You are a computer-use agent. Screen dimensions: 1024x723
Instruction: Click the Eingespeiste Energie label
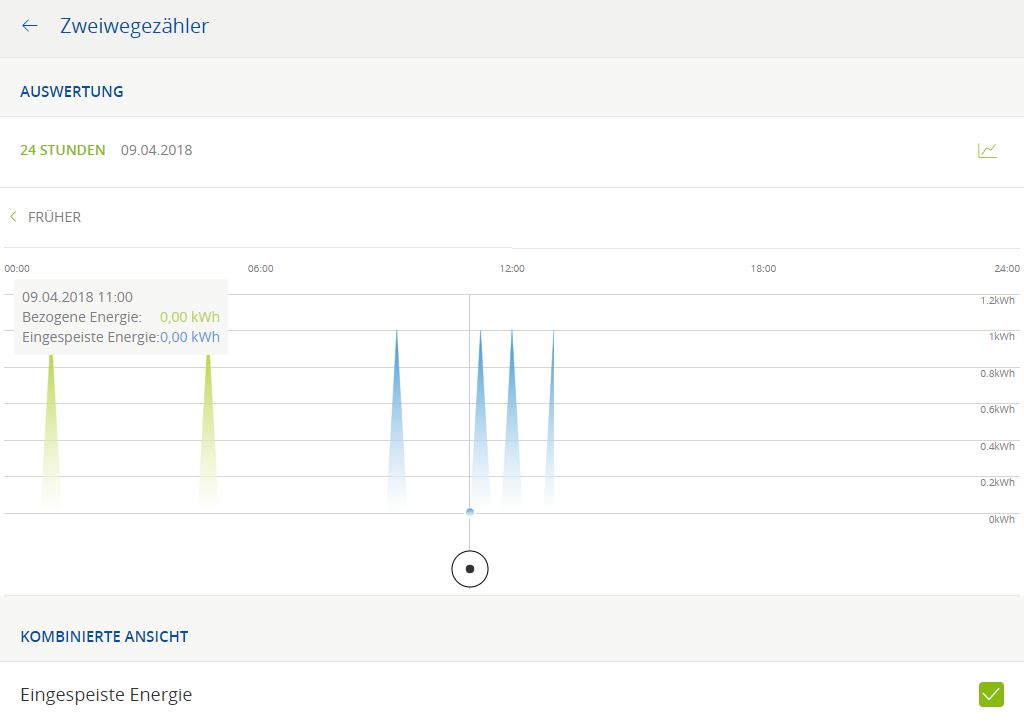pyautogui.click(x=106, y=695)
